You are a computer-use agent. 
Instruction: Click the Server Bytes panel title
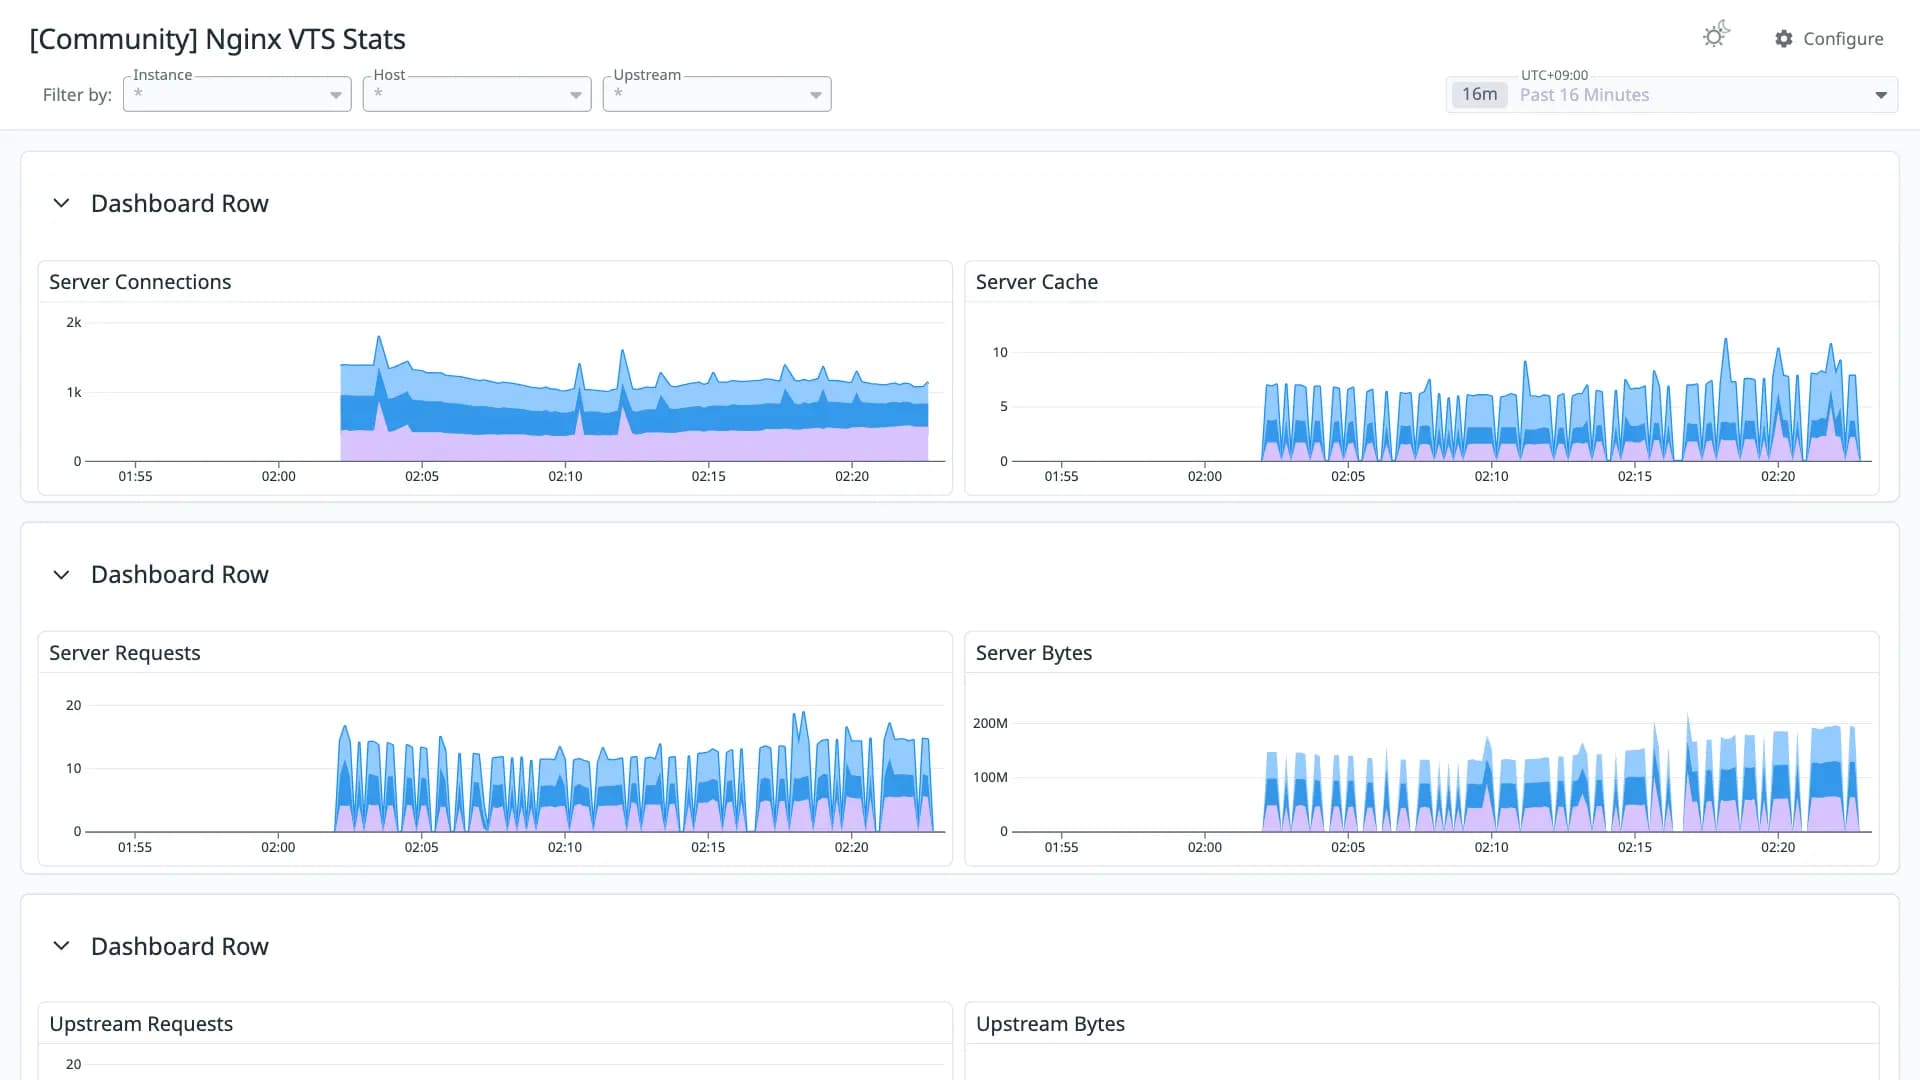(1034, 653)
